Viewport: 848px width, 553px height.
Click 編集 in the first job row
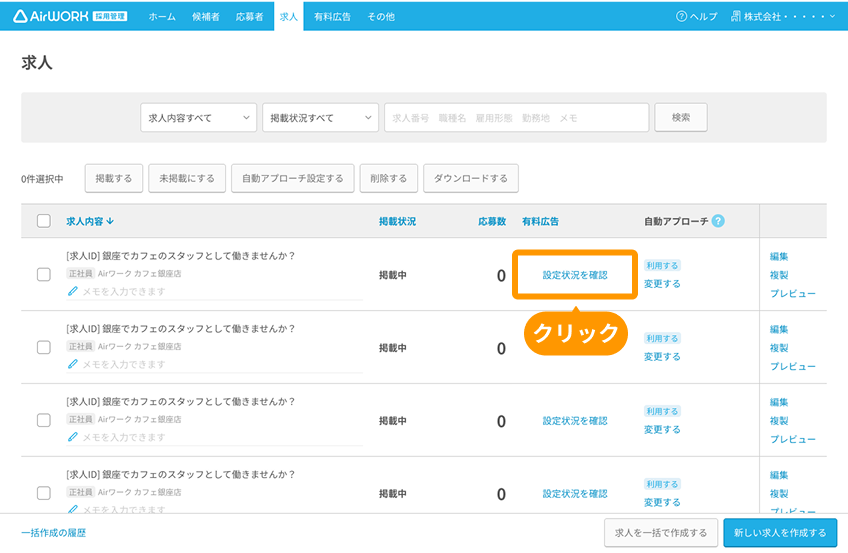pyautogui.click(x=779, y=257)
